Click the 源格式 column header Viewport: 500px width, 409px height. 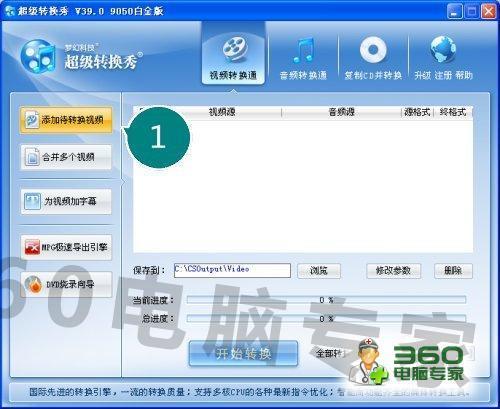[417, 112]
